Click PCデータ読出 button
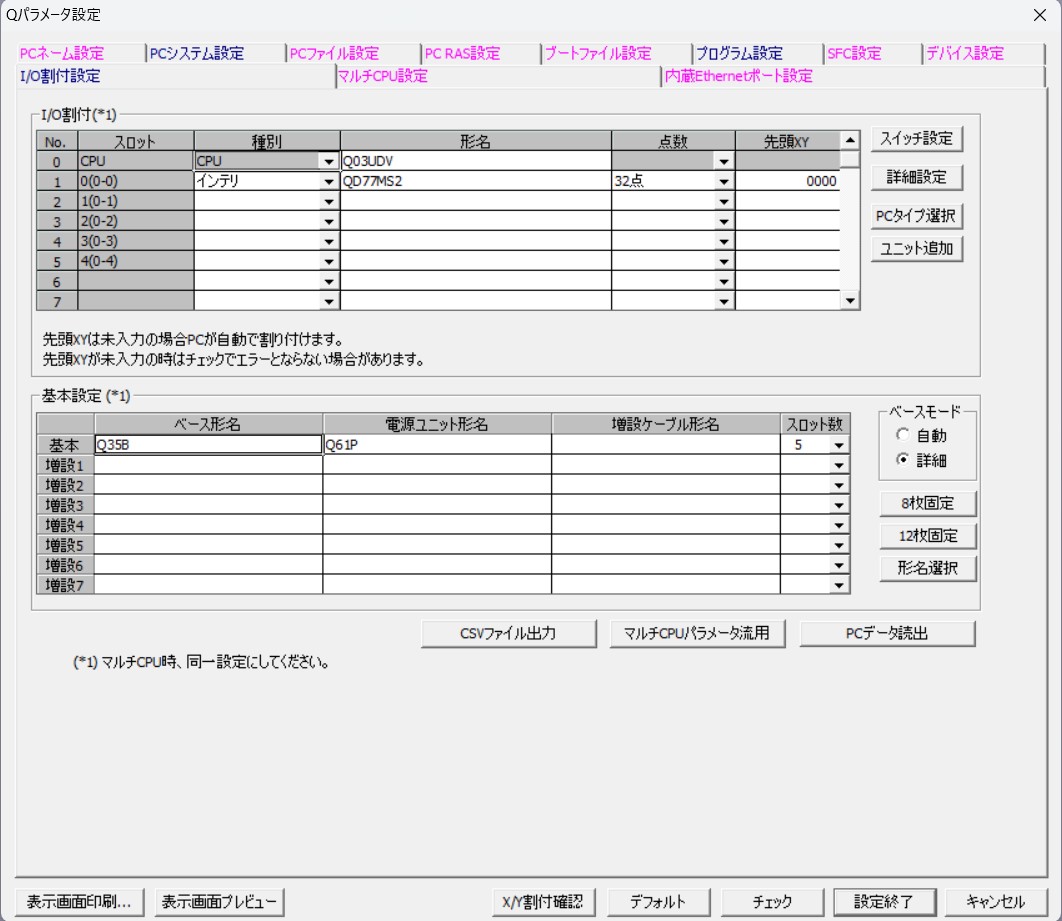This screenshot has height=921, width=1062. click(887, 633)
